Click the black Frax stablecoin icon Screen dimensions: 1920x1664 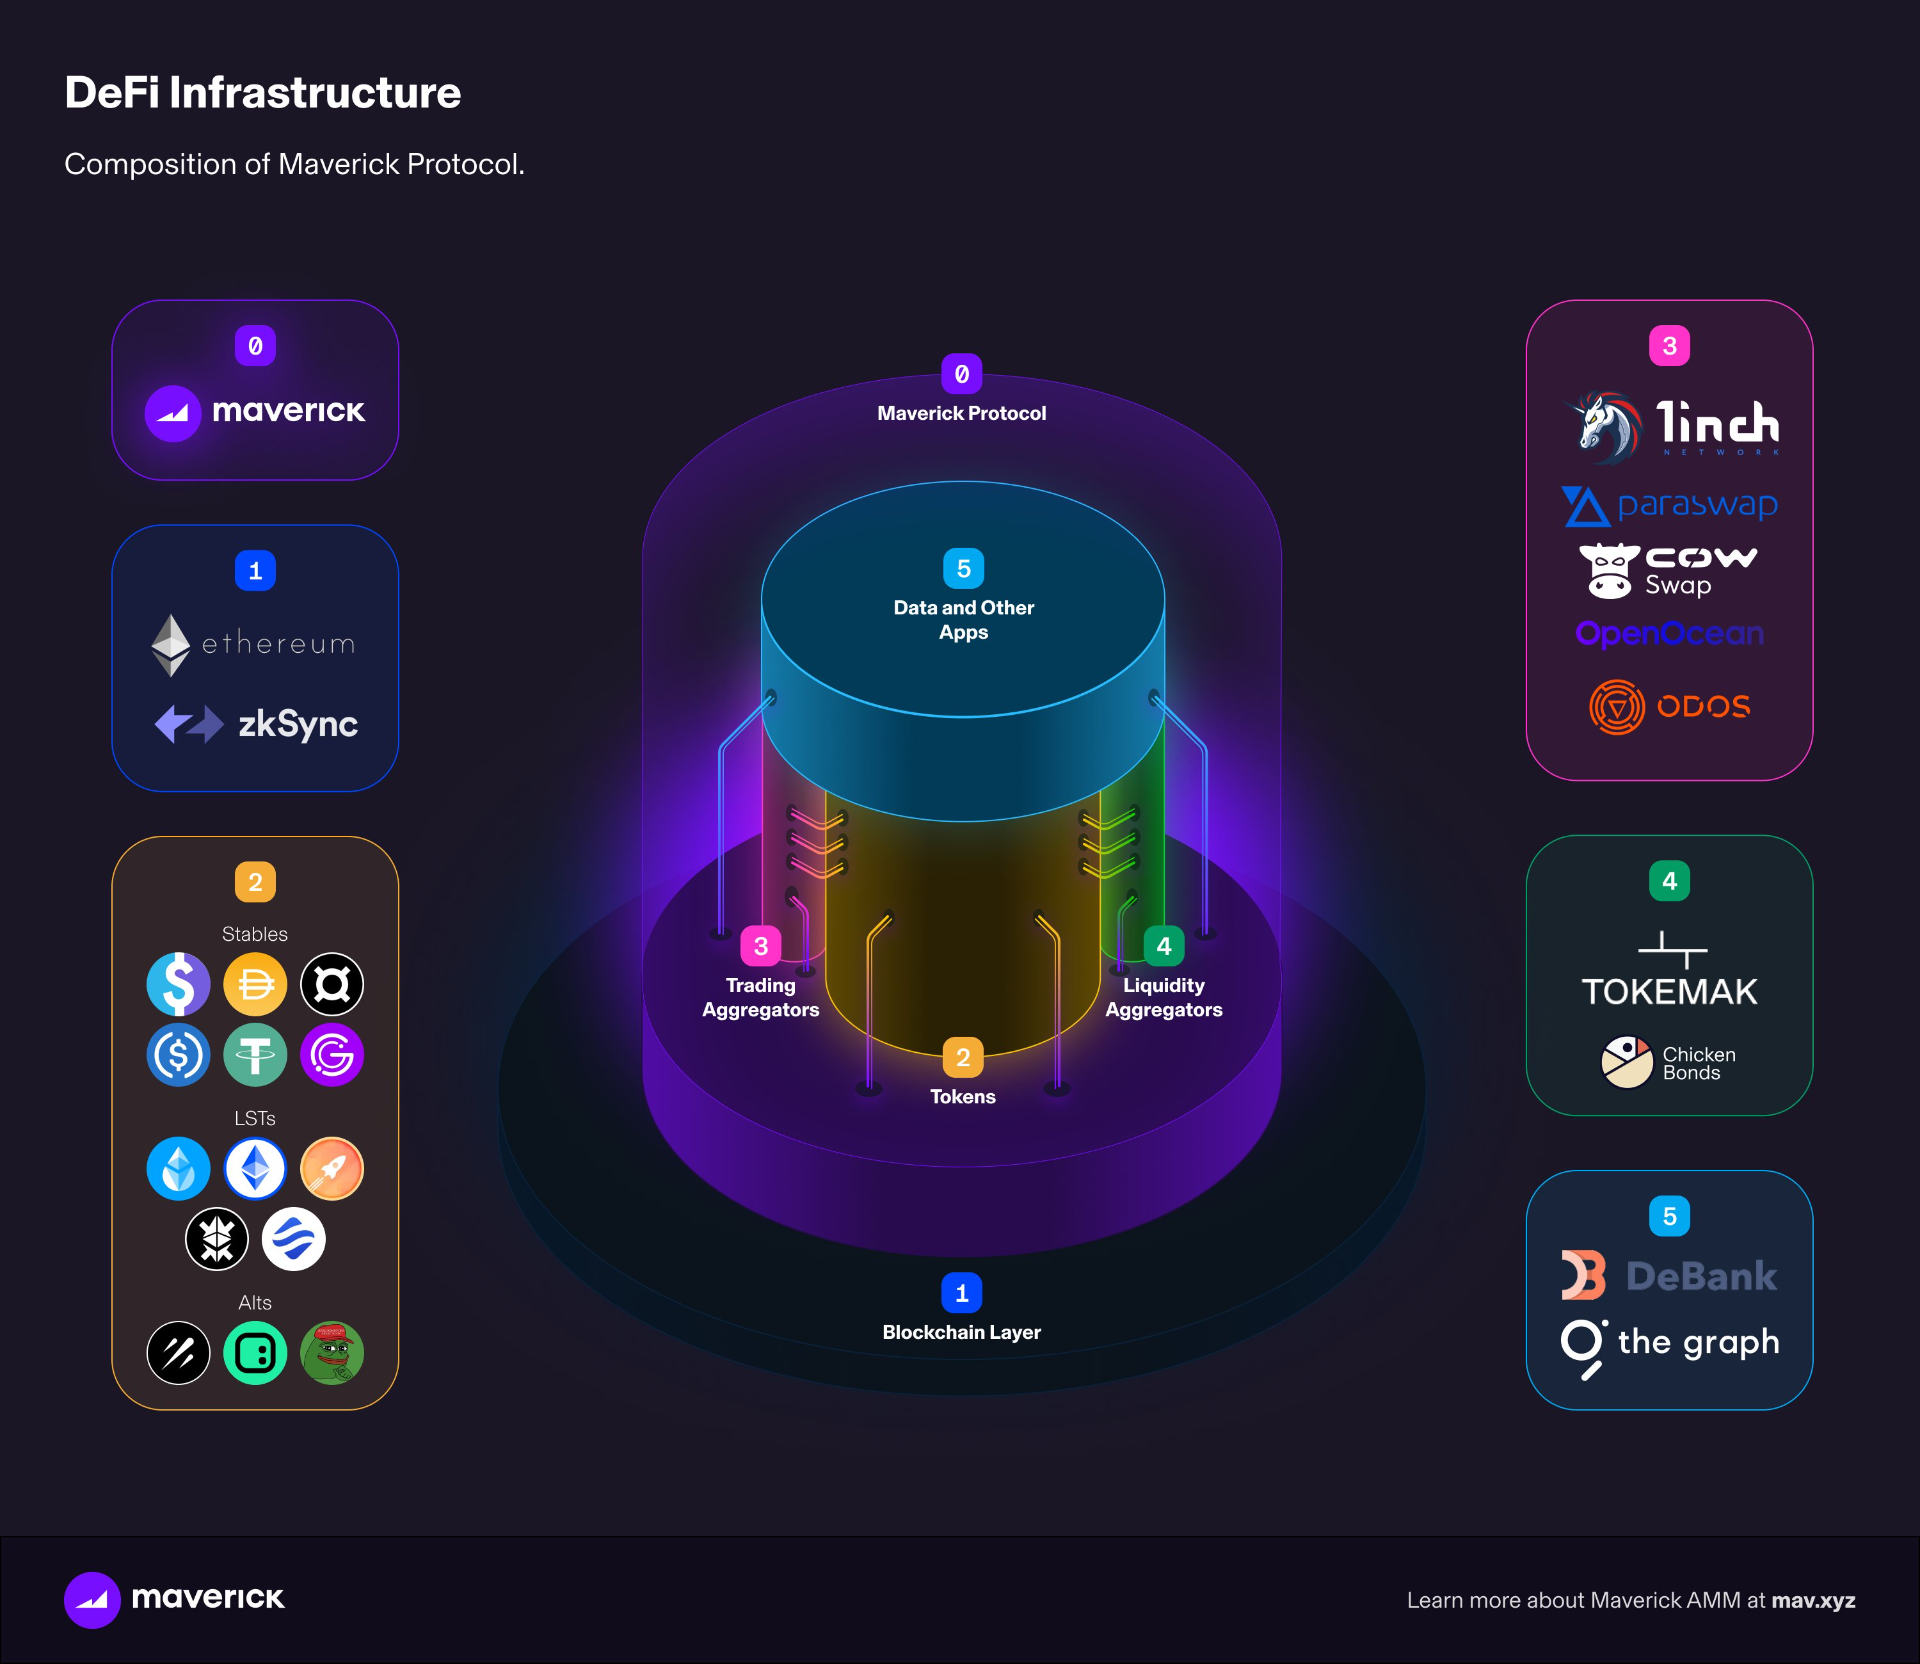click(332, 984)
